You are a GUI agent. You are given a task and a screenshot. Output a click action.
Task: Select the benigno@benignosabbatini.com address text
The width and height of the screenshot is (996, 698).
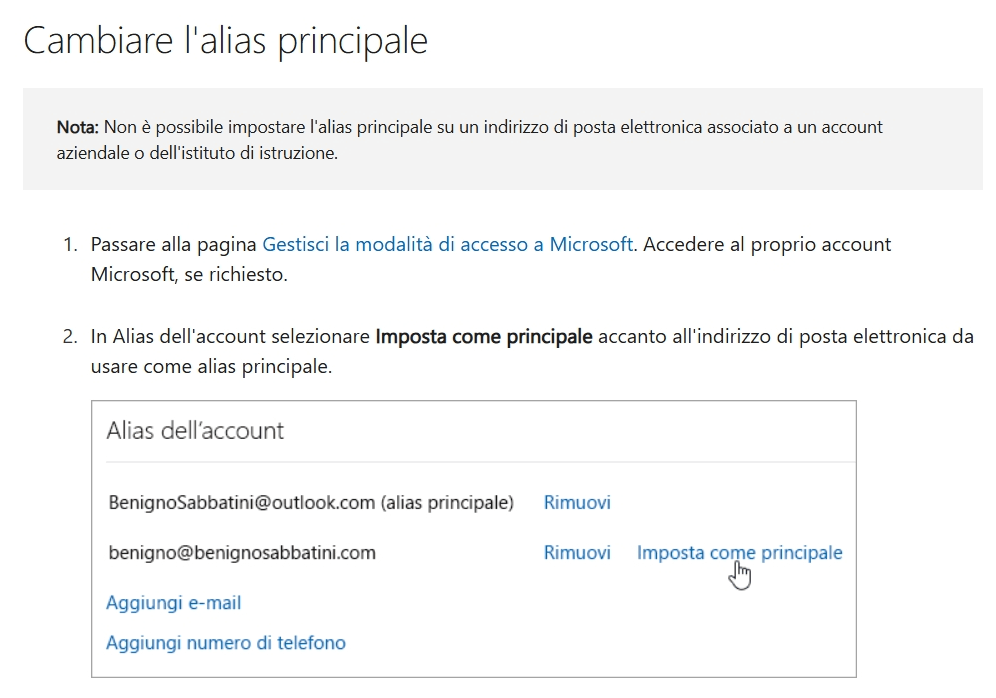242,553
